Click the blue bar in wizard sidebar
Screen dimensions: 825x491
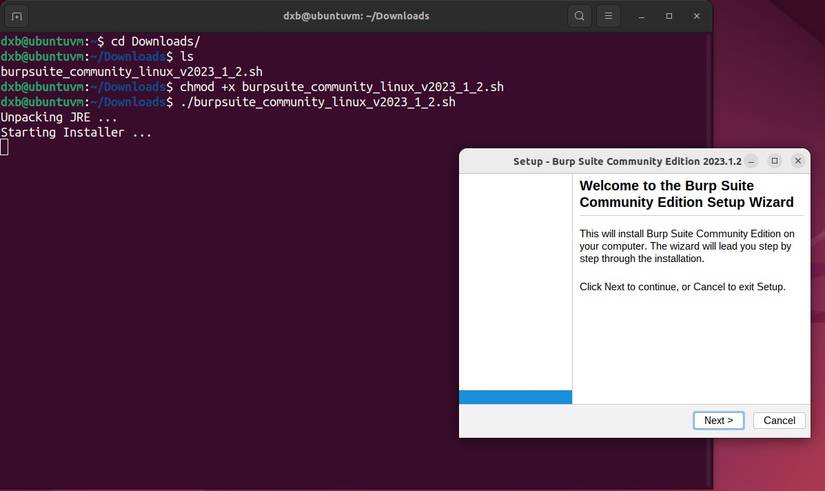[515, 397]
